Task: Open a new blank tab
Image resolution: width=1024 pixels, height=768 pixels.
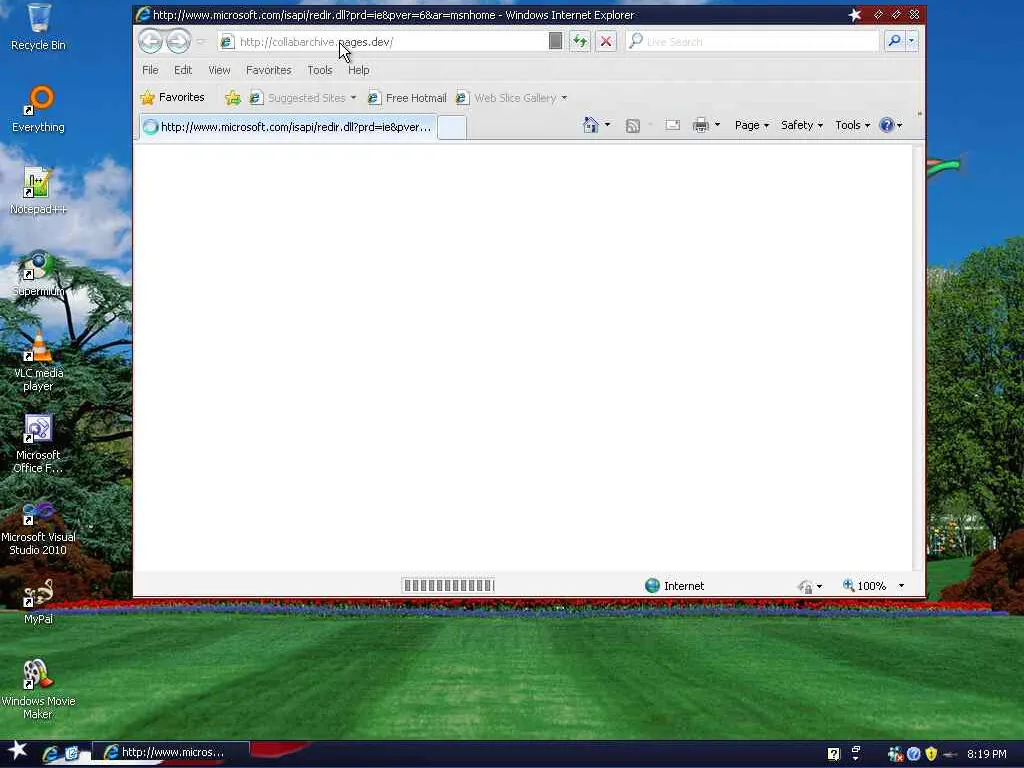Action: pos(452,127)
